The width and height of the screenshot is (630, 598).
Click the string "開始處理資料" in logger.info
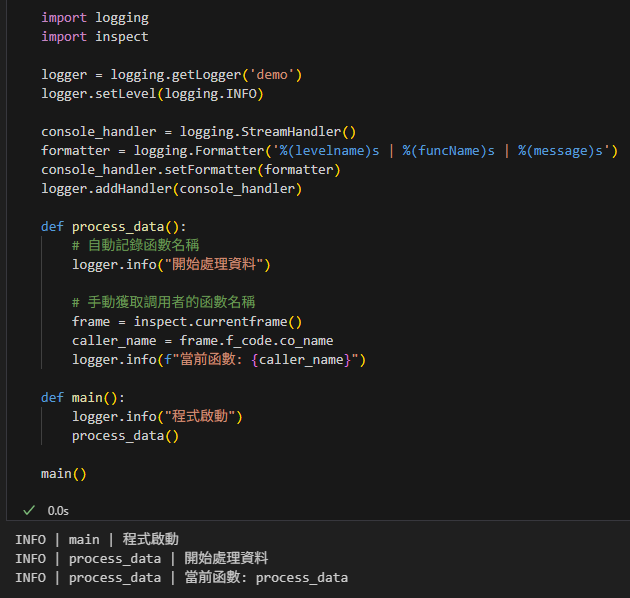click(213, 265)
